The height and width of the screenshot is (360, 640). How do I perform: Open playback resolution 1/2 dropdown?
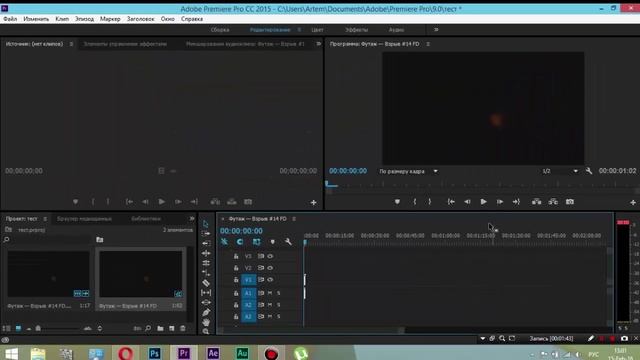coord(559,171)
